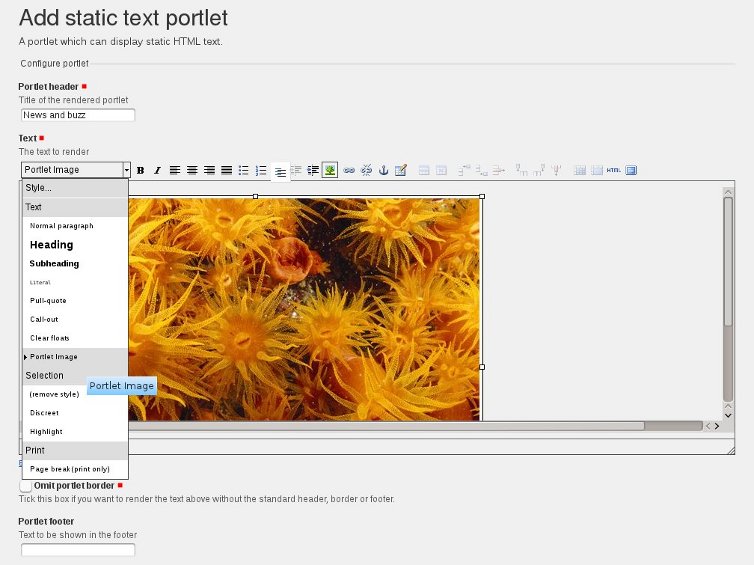Align text left in editor
Viewport: 754px width, 565px height.
pyautogui.click(x=175, y=171)
